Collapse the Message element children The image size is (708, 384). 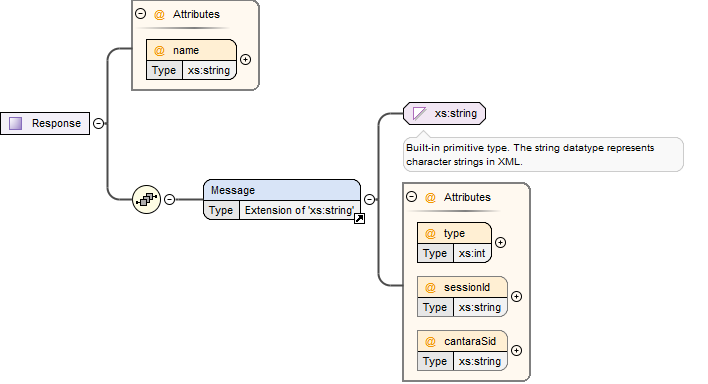[369, 199]
